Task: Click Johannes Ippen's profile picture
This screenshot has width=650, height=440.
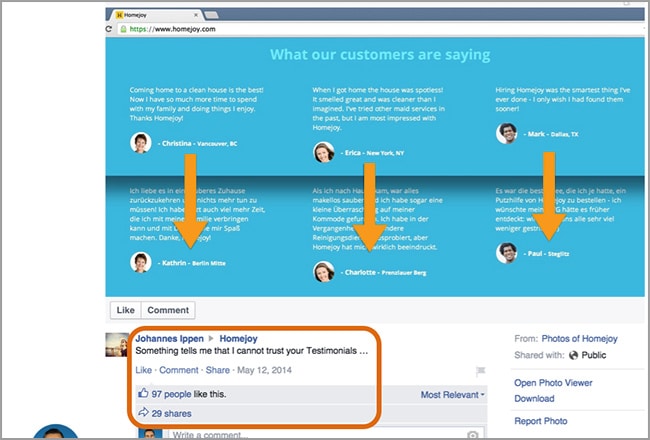Action: click(117, 345)
